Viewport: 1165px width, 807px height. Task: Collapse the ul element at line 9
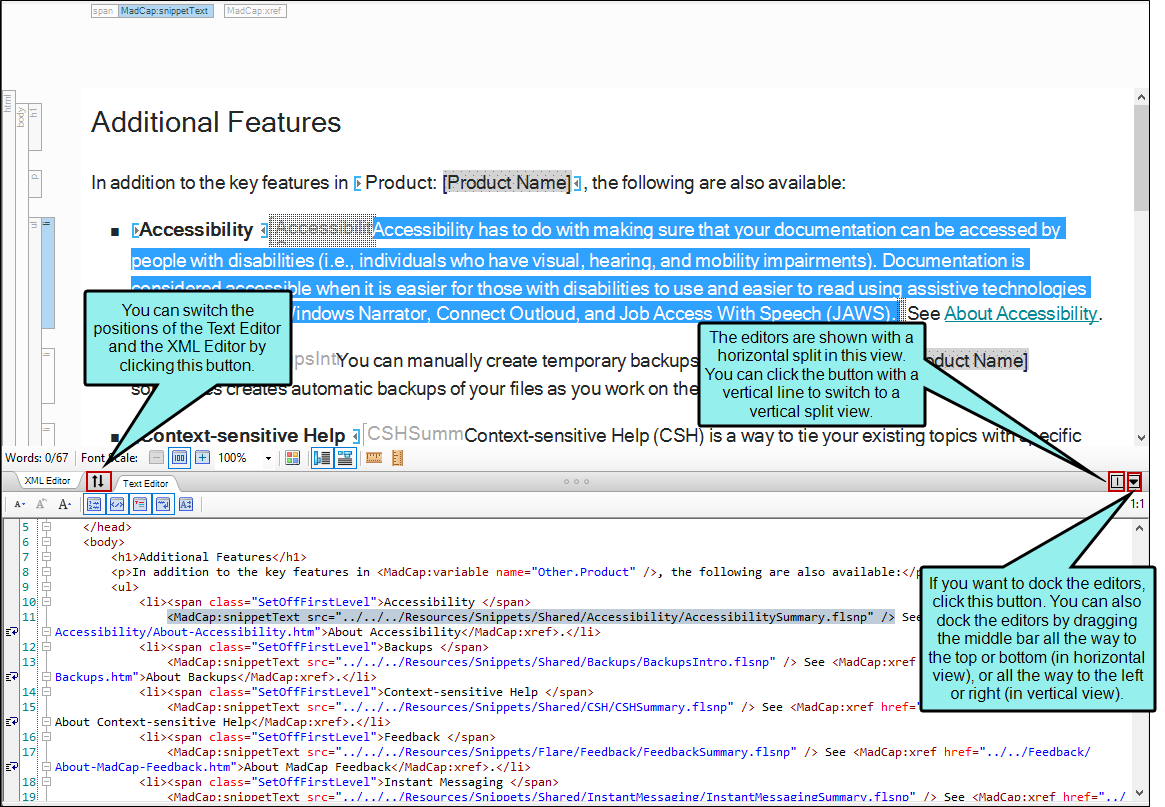point(46,587)
